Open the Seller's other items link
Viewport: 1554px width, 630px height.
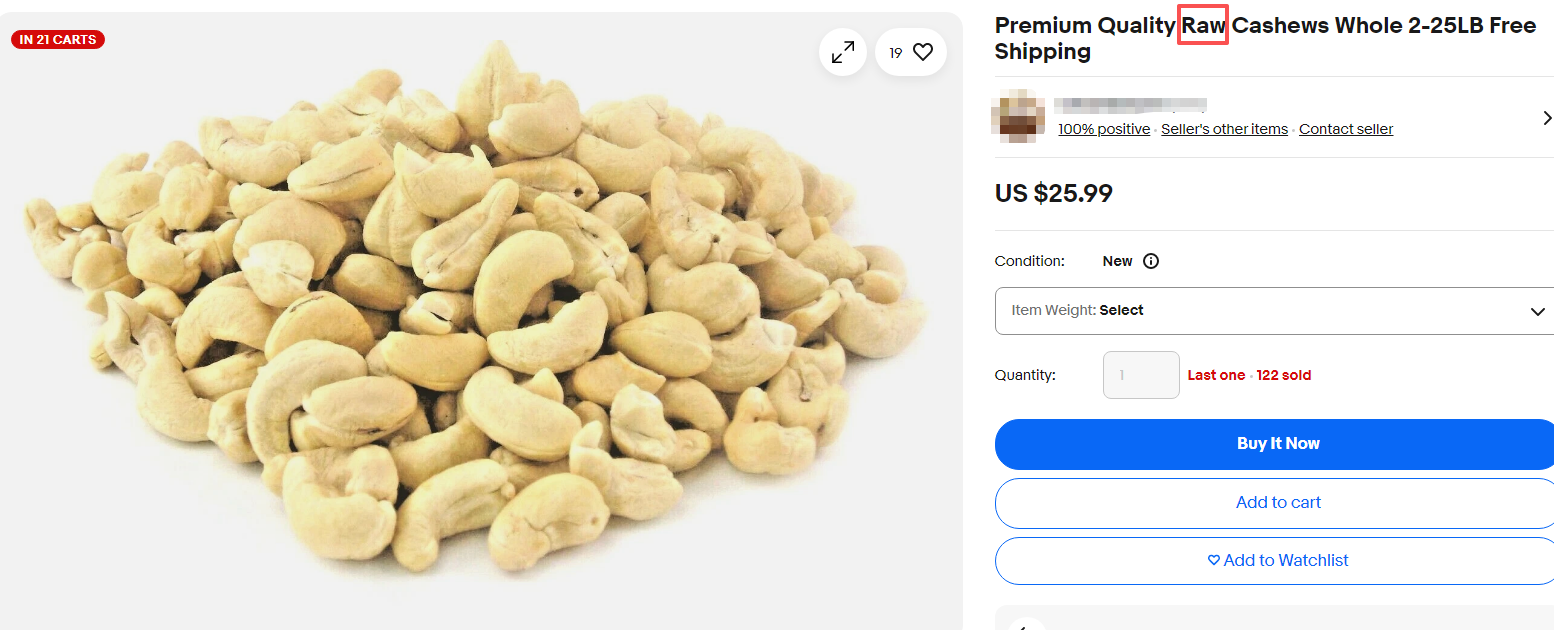pyautogui.click(x=1224, y=129)
